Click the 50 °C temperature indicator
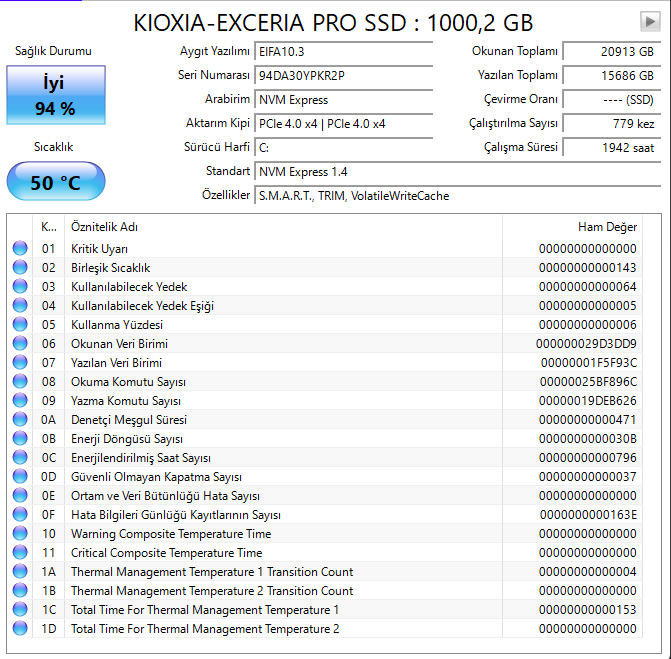671x659 pixels. coord(56,181)
